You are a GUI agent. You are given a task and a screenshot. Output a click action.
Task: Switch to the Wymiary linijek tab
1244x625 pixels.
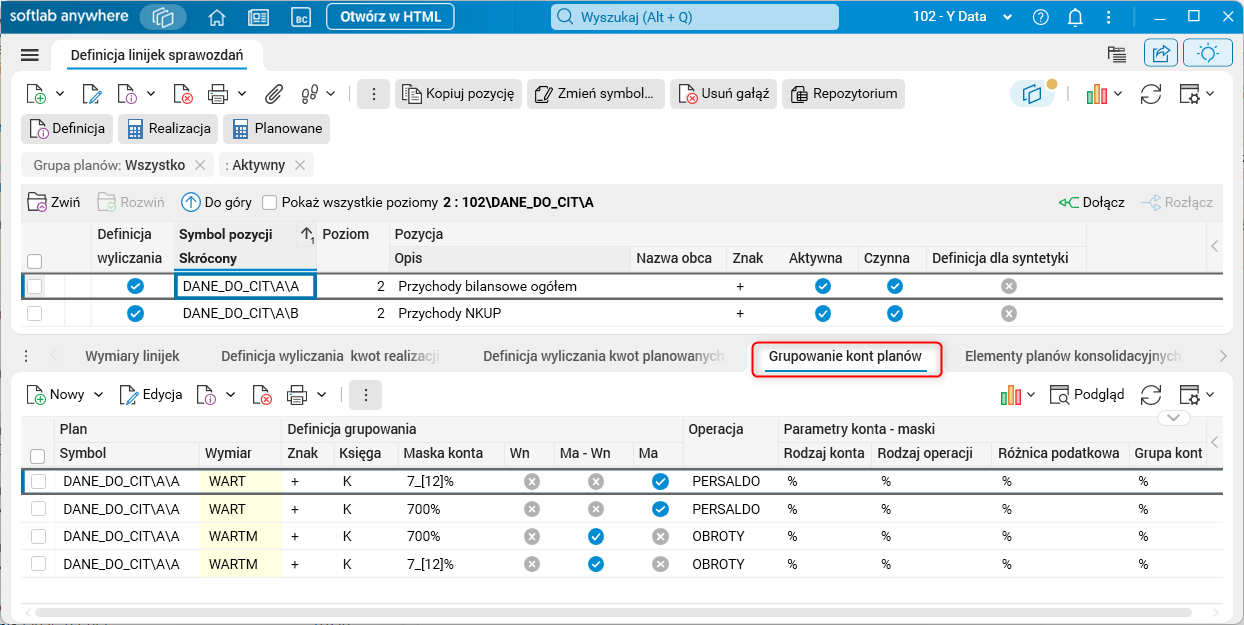tap(132, 356)
